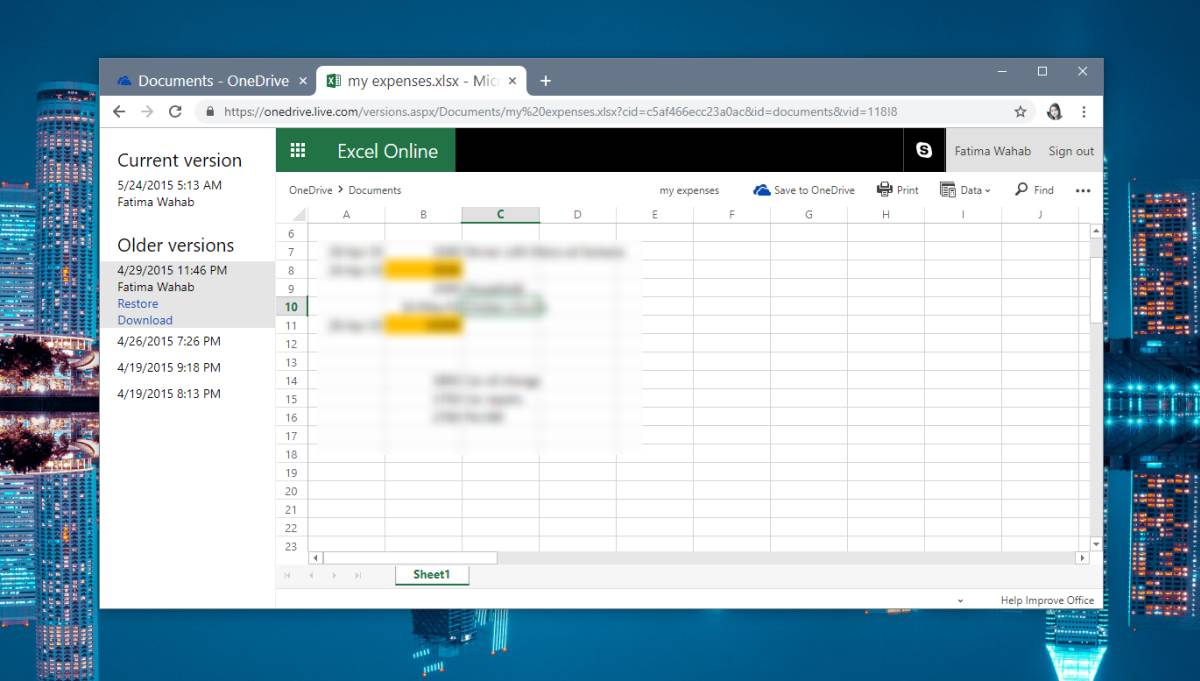The image size is (1200, 681).
Task: Select column J header
Action: 1040,214
